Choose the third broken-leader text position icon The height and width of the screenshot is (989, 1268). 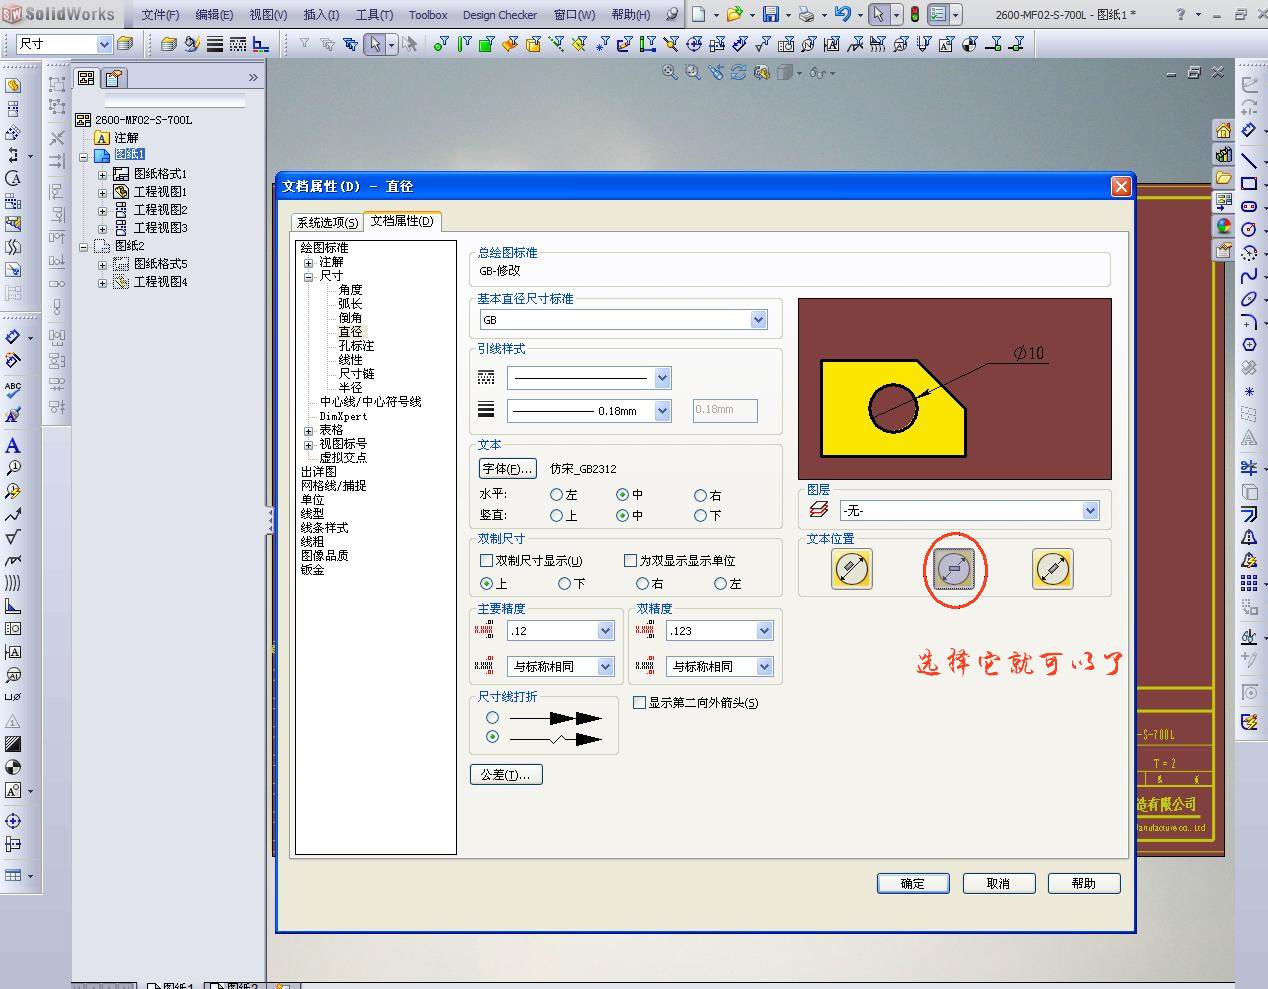point(1053,569)
